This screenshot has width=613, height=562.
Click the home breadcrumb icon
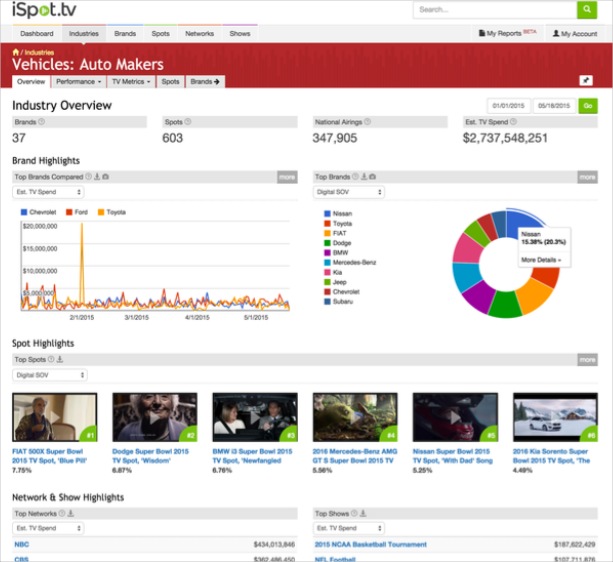click(x=16, y=52)
